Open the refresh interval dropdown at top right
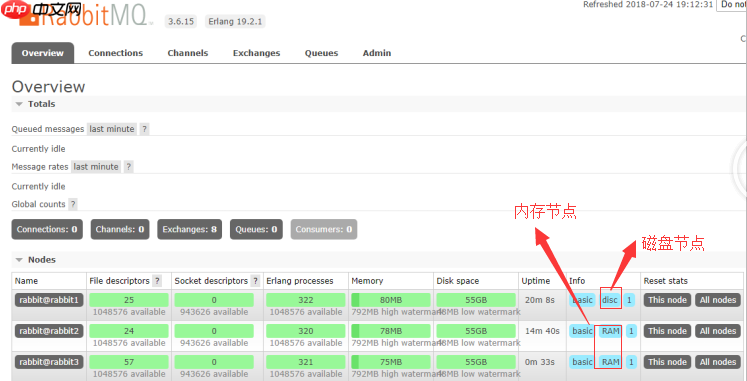 coord(731,5)
